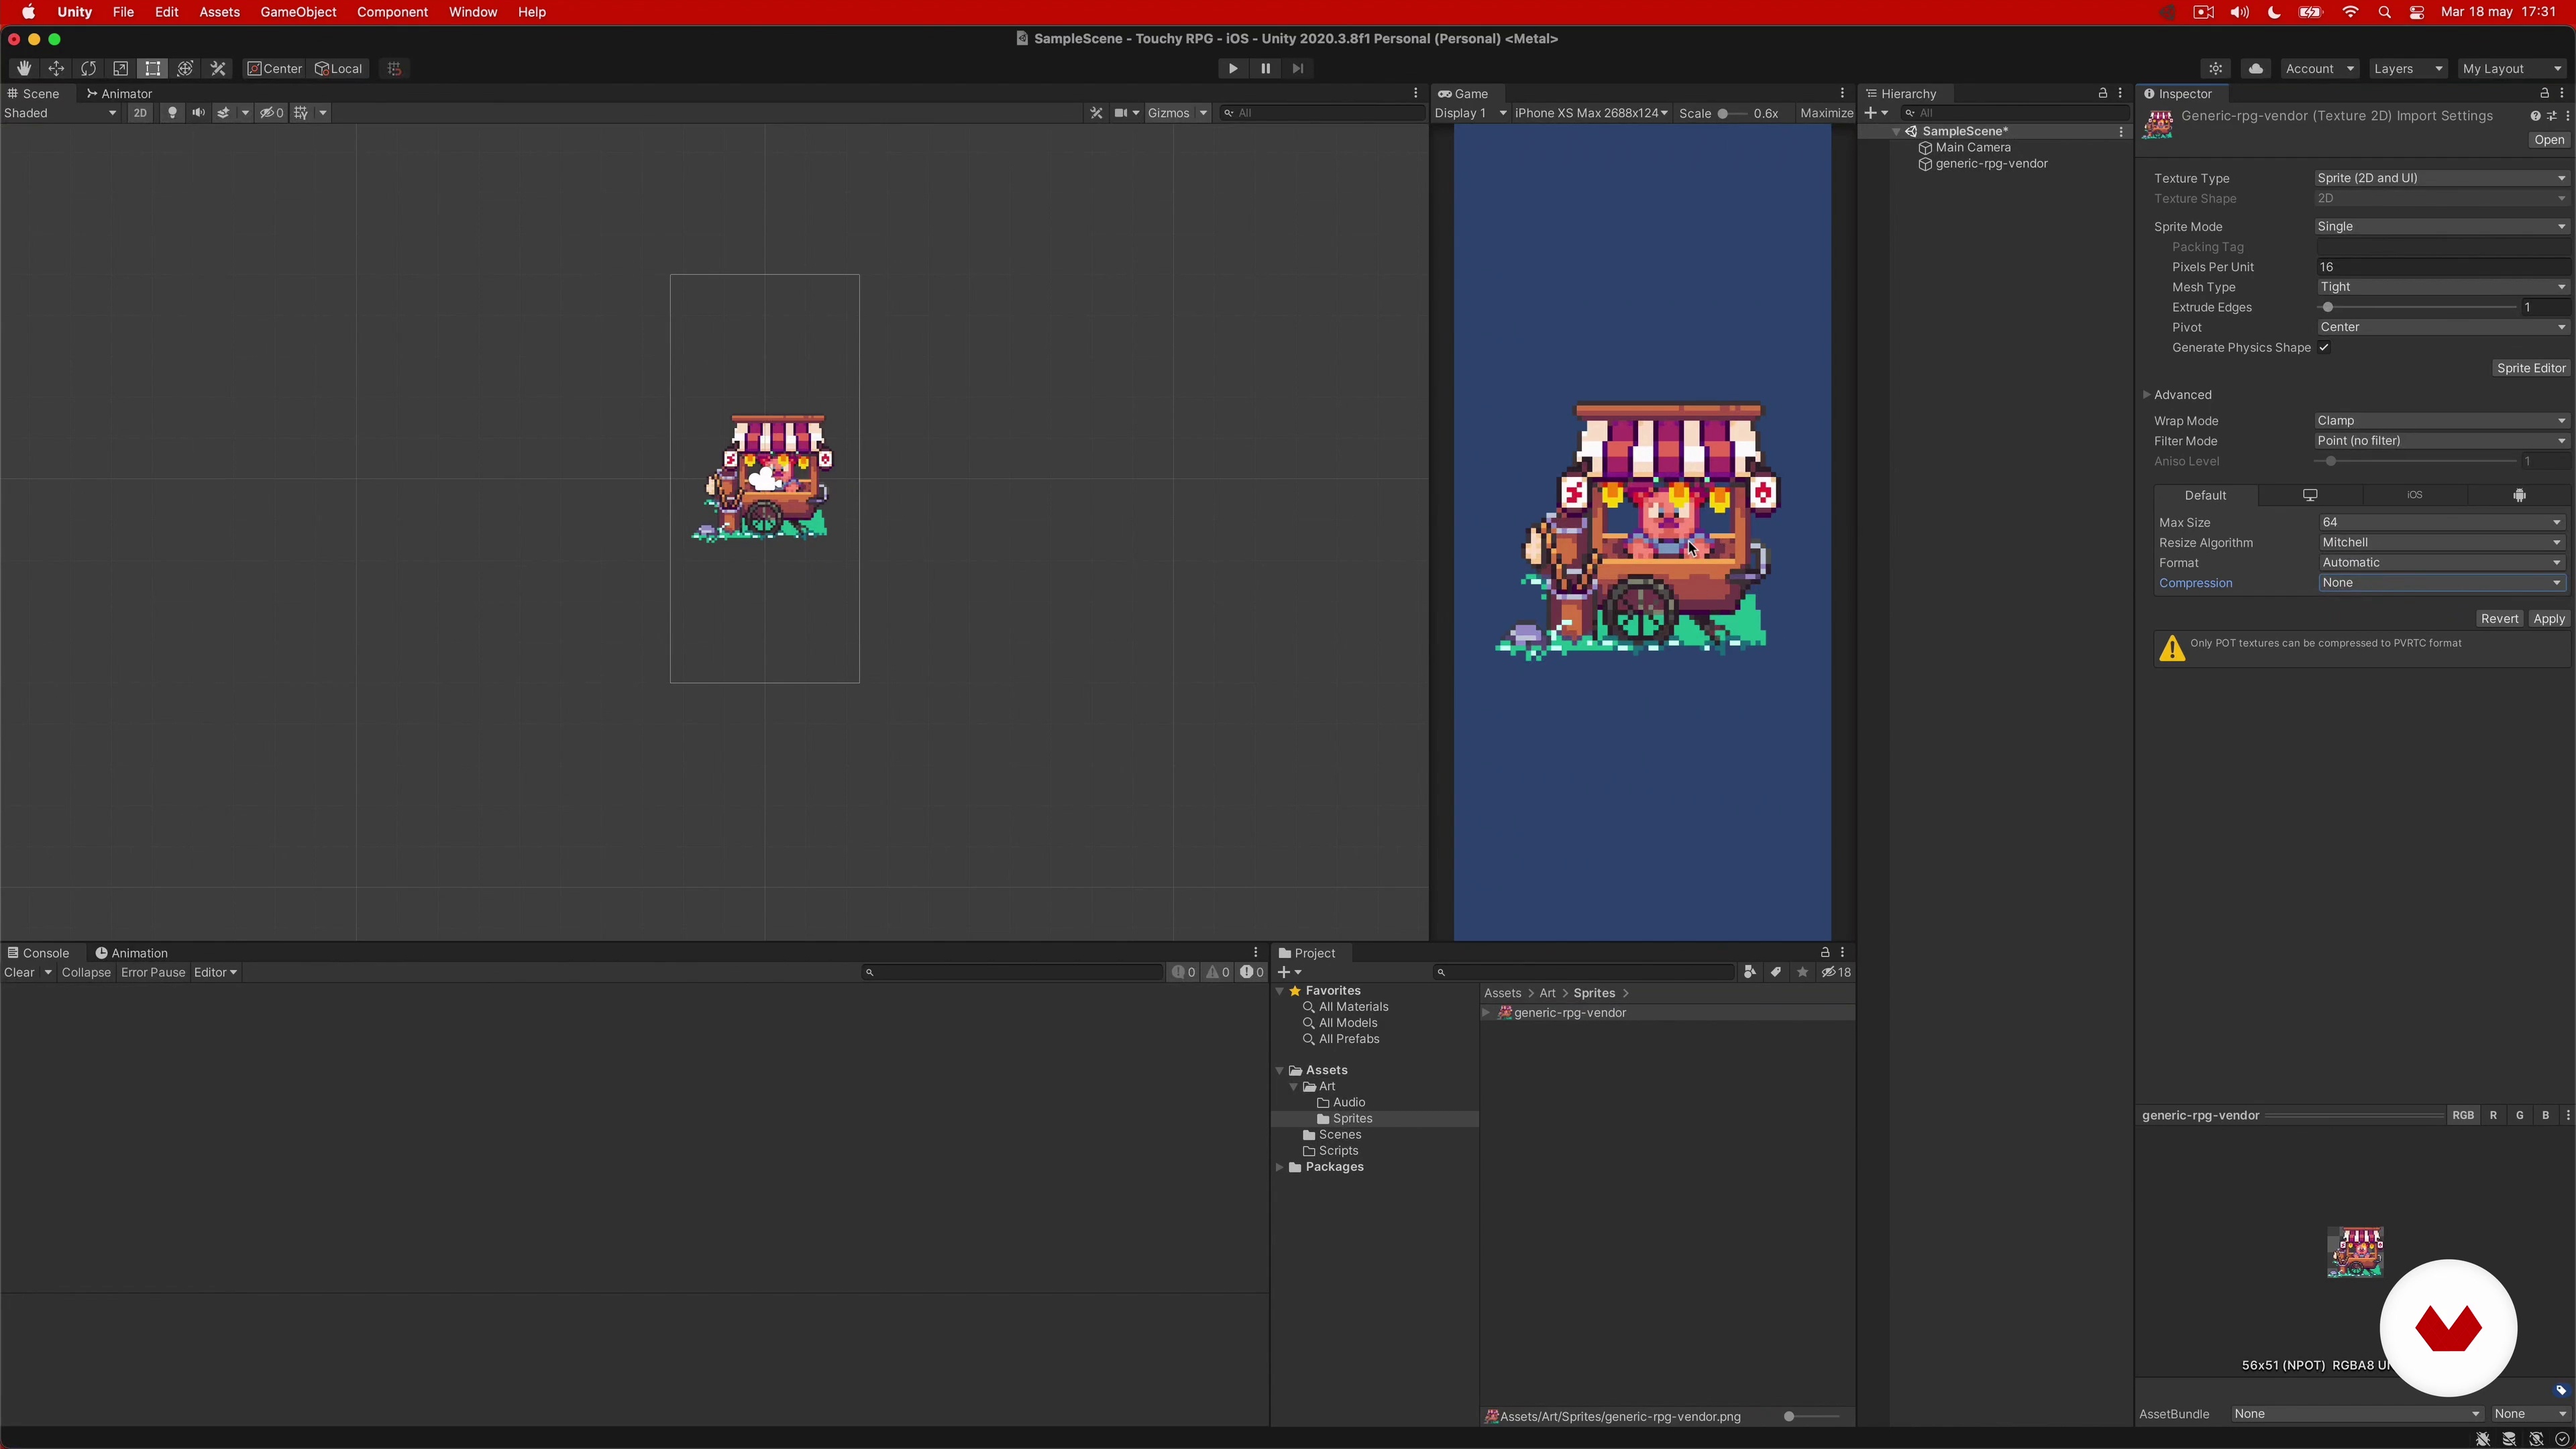Screen dimensions: 2576x1449
Task: Select the Rotate tool
Action: click(x=88, y=68)
